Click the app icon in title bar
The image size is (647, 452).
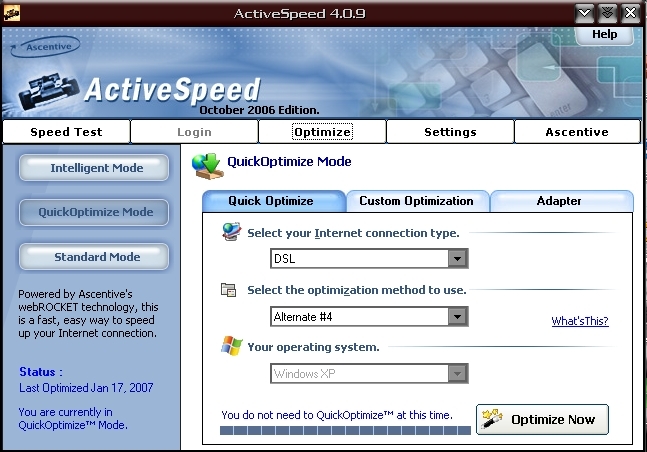(12, 14)
